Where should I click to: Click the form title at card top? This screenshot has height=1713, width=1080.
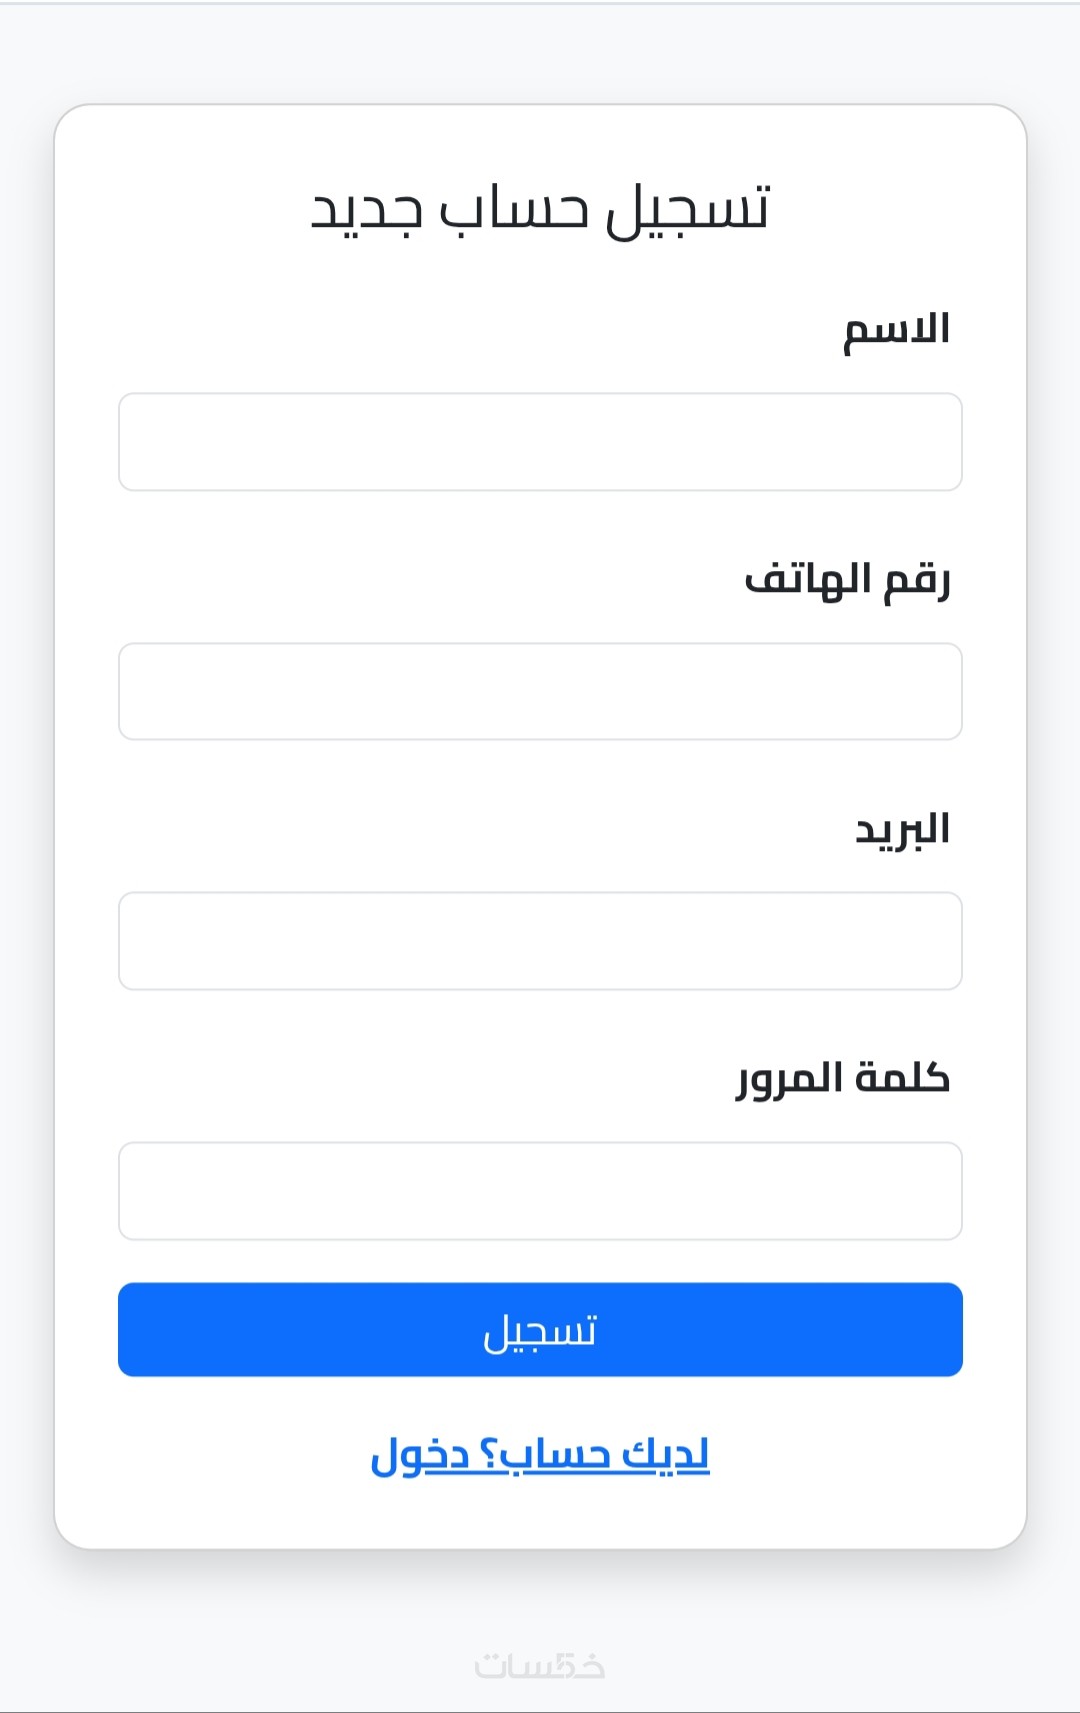(x=540, y=210)
